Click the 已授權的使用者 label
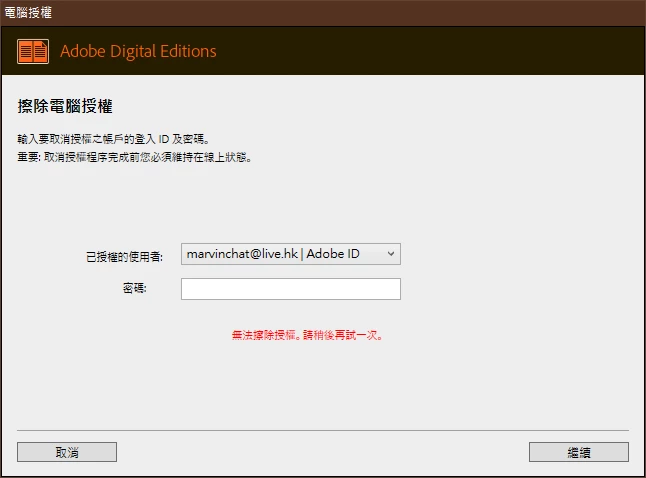Screen dimensions: 646x478 pos(124,257)
